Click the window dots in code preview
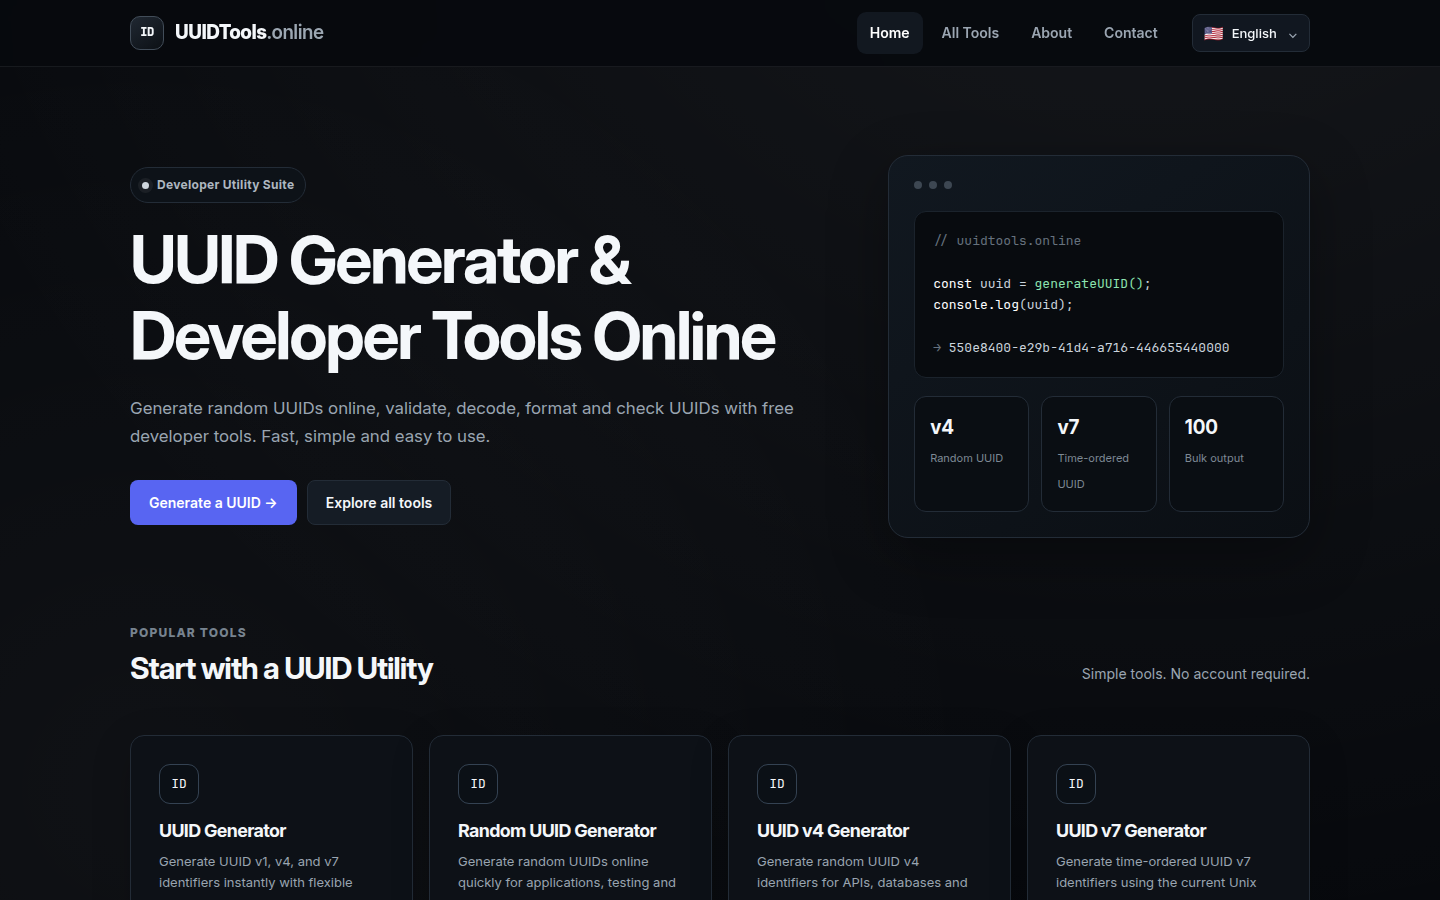 [x=933, y=185]
